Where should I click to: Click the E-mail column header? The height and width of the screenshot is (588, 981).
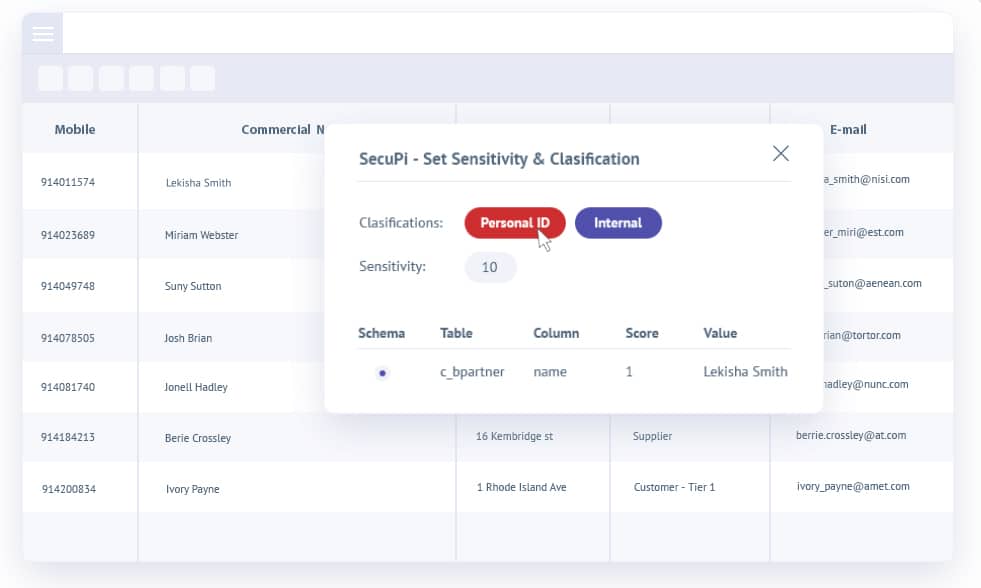pyautogui.click(x=848, y=129)
